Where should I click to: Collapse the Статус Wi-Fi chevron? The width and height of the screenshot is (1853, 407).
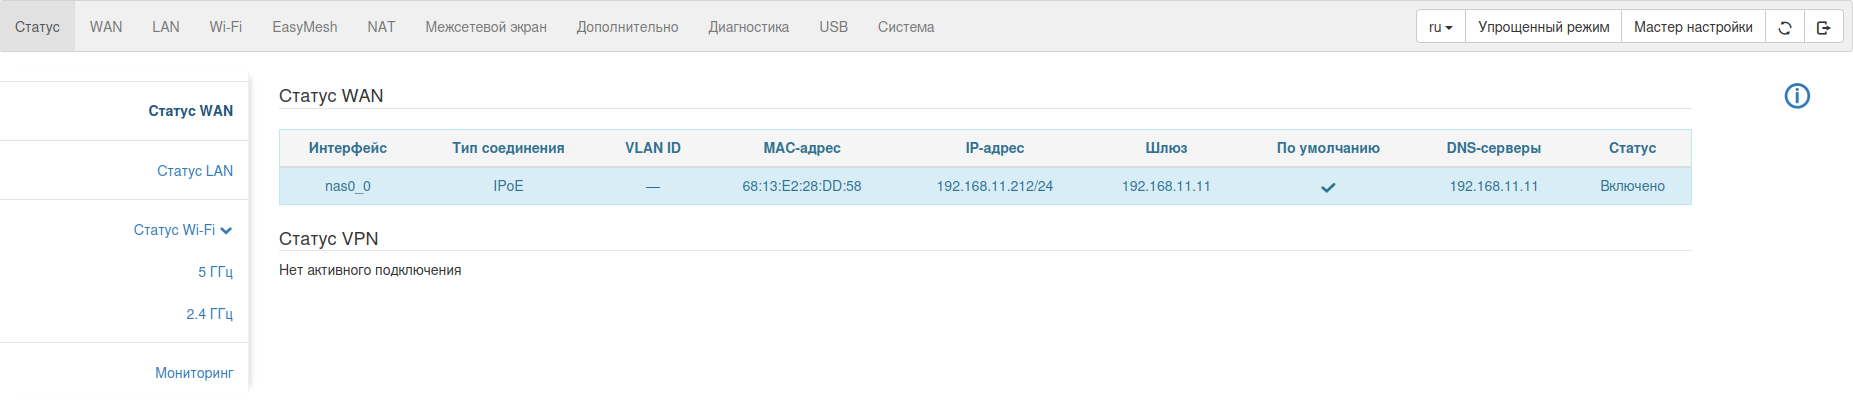tap(226, 231)
